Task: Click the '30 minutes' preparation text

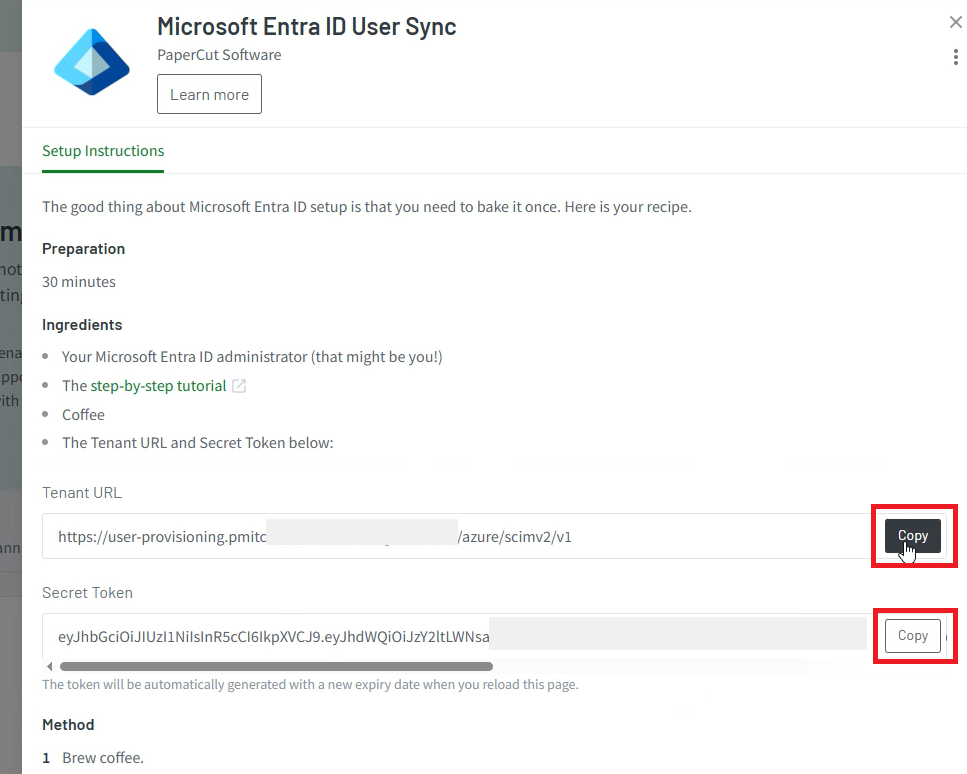Action: (x=79, y=282)
